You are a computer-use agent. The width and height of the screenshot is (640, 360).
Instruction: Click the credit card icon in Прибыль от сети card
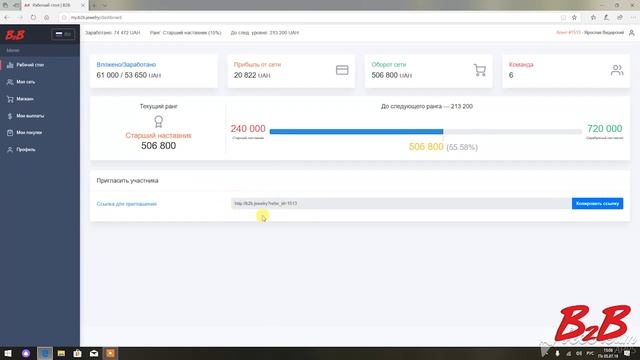point(342,70)
